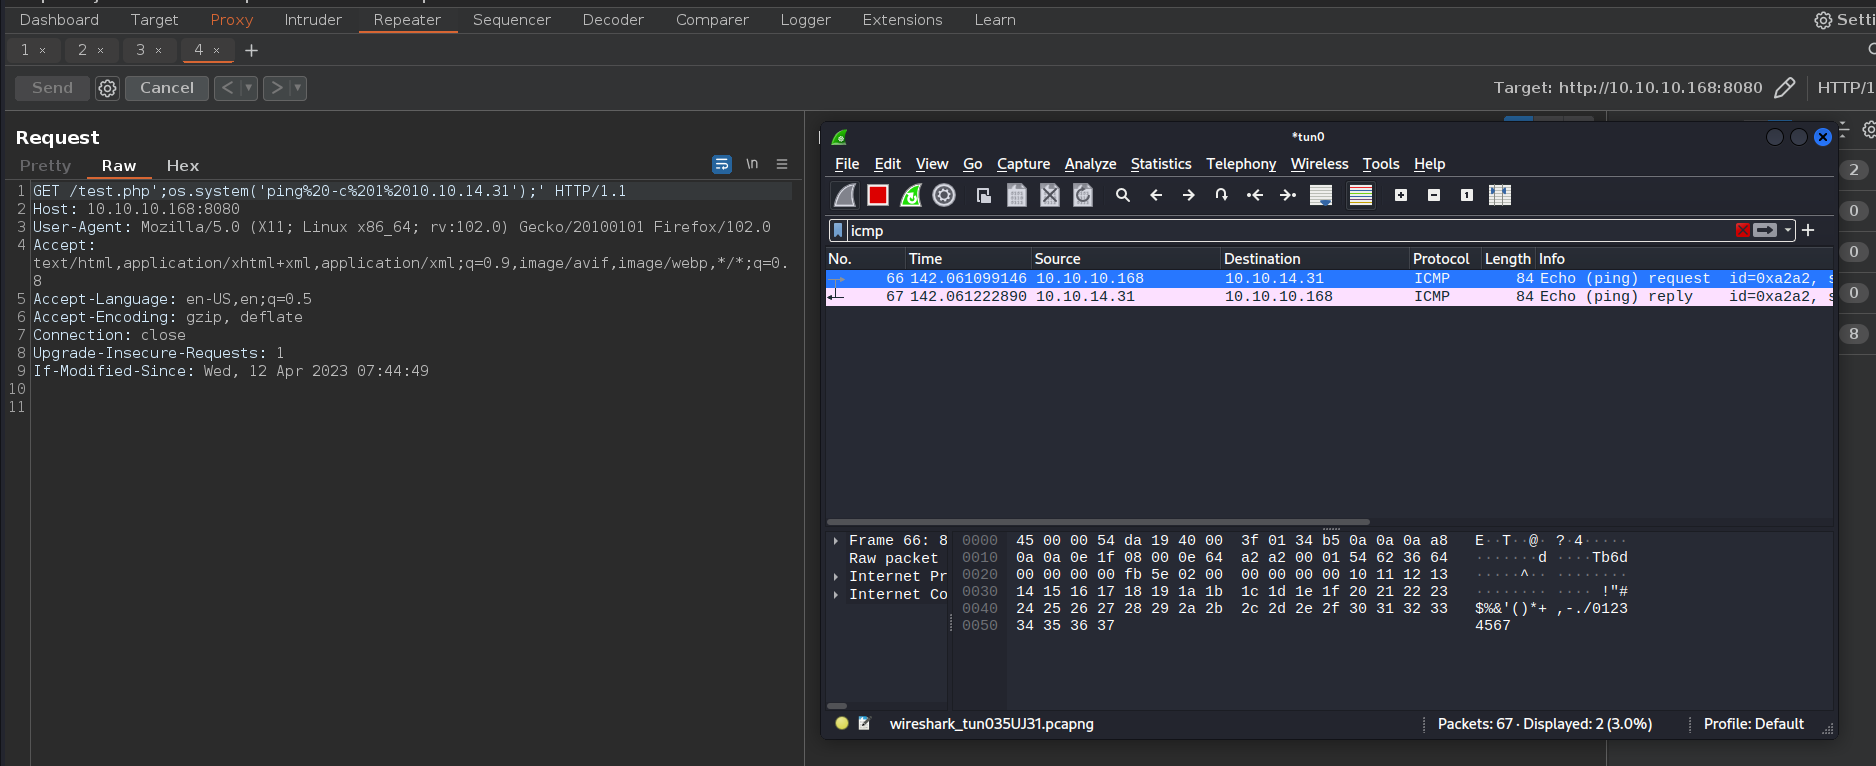Expand the Internet Pr tree item

click(836, 577)
